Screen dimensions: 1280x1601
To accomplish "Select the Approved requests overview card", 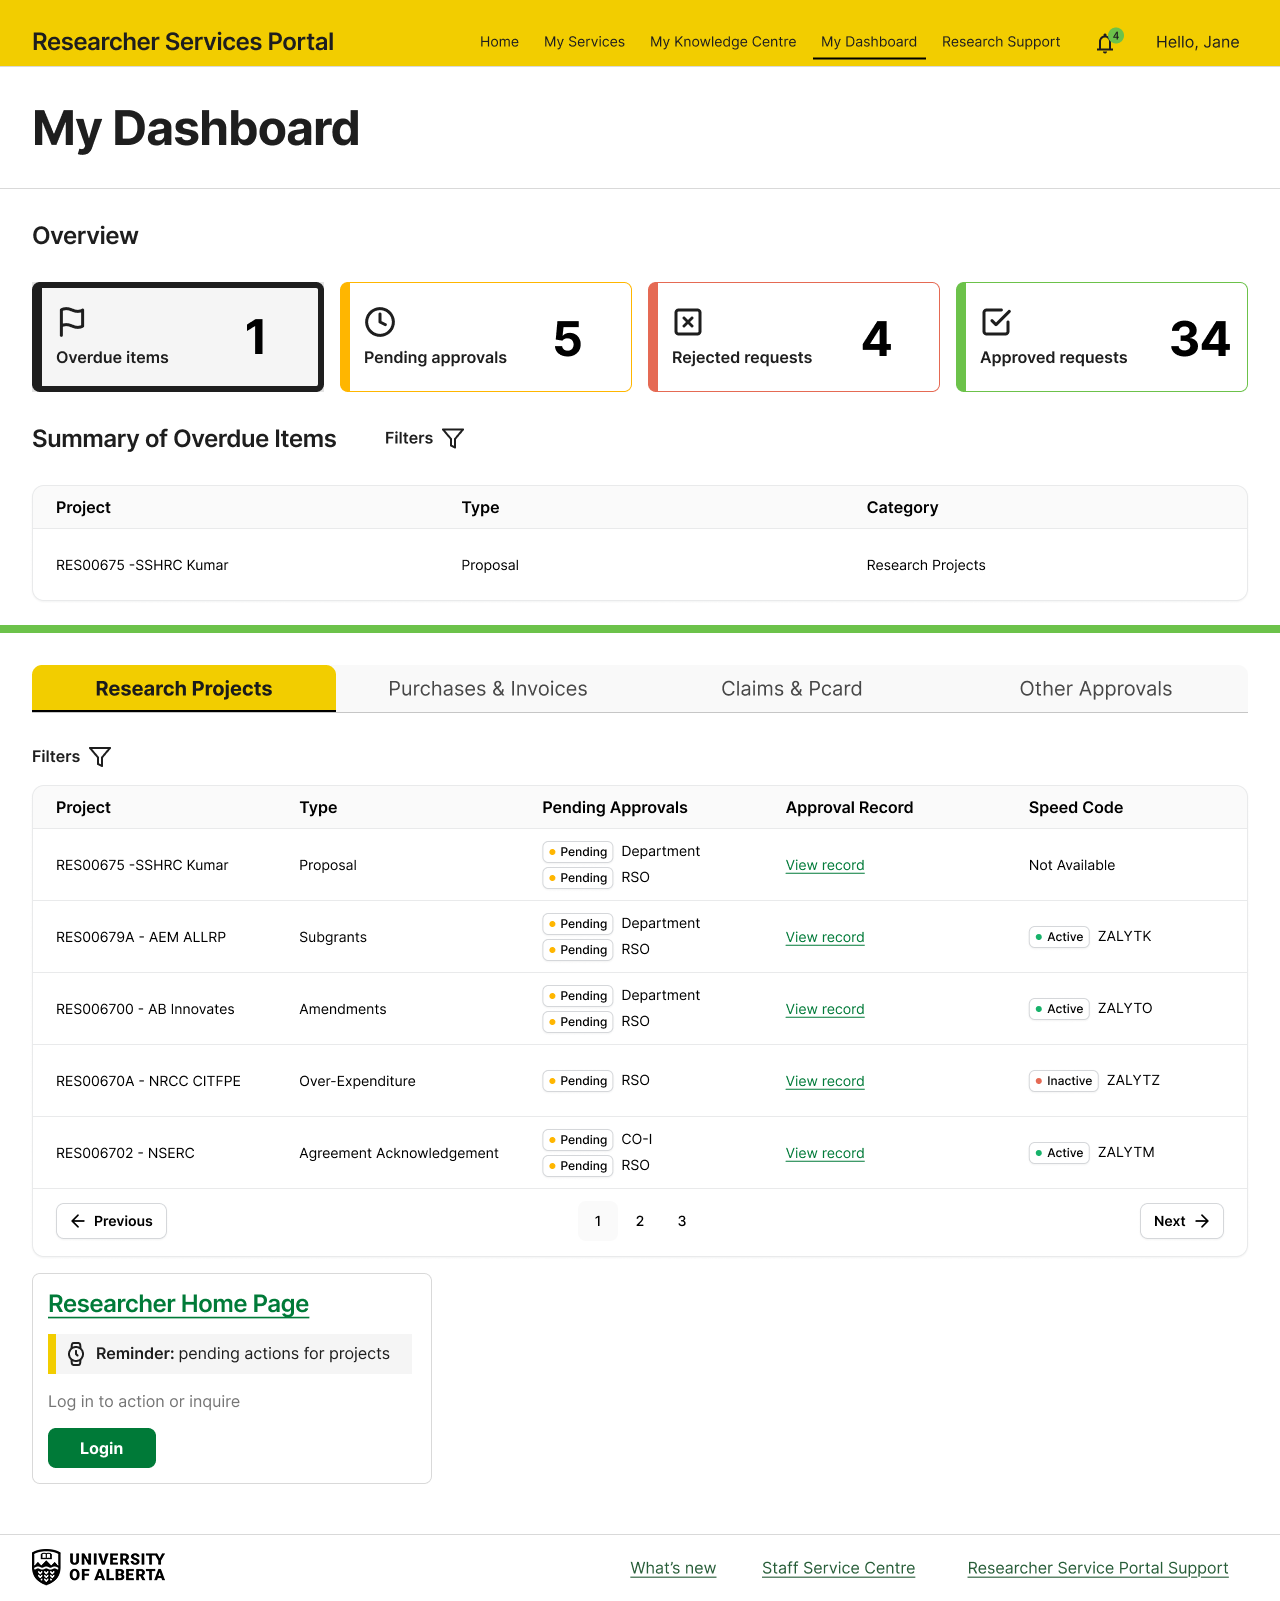I will pos(1102,337).
